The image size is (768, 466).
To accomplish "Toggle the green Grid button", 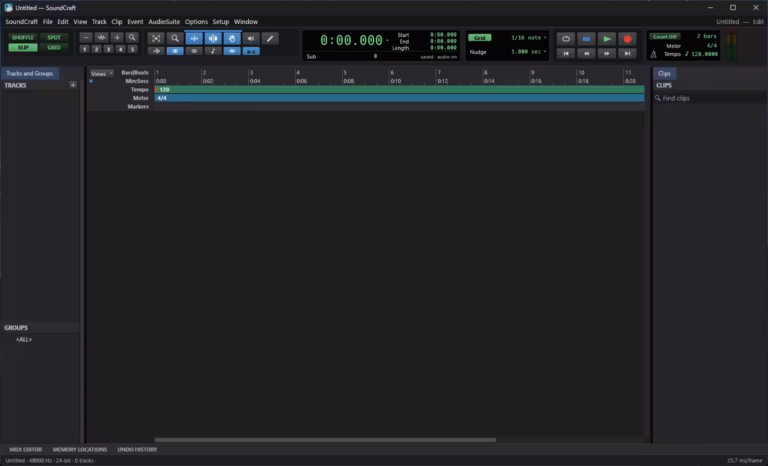I will (480, 38).
